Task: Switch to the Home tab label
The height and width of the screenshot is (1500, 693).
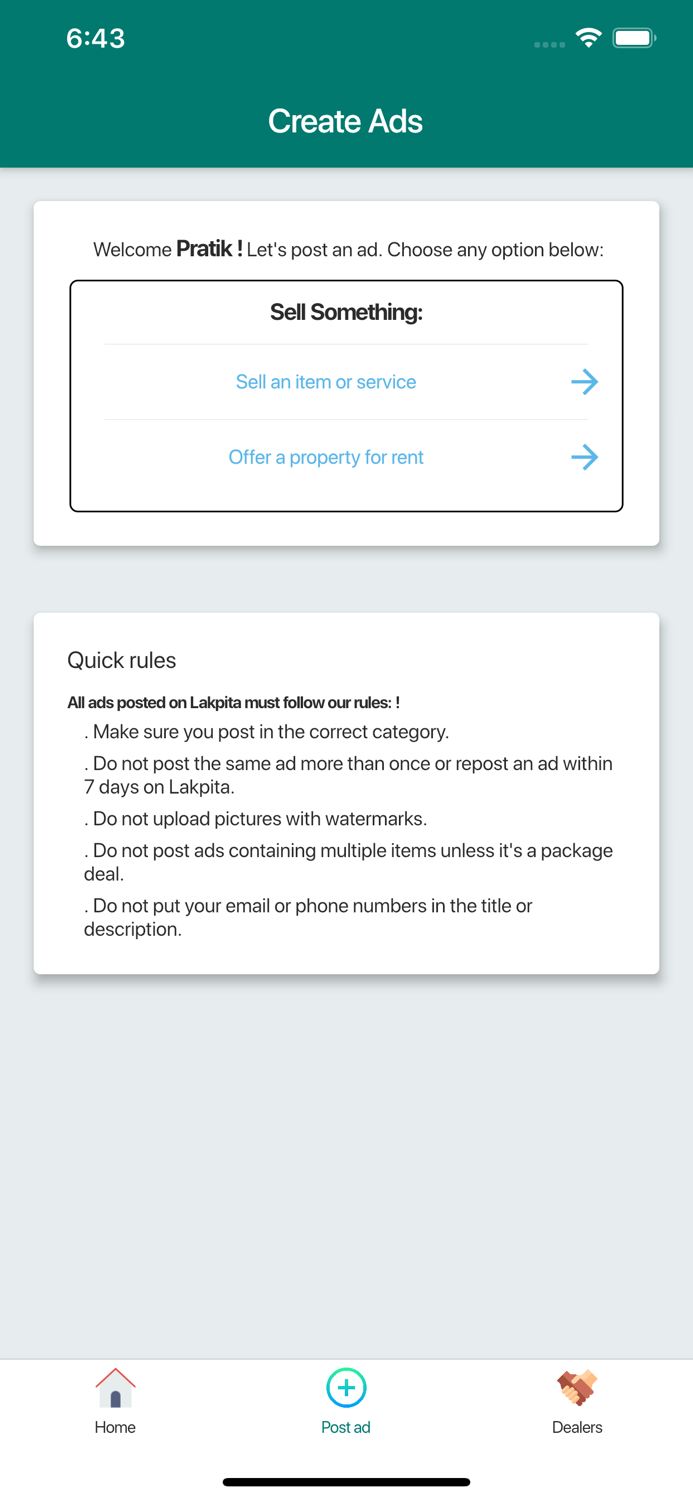Action: click(x=115, y=1427)
